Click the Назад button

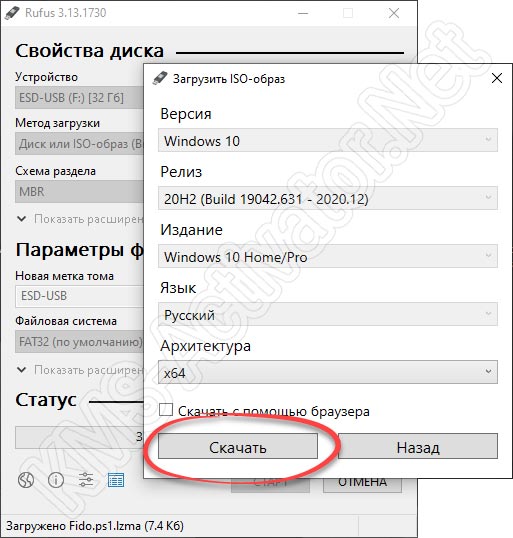(x=418, y=446)
